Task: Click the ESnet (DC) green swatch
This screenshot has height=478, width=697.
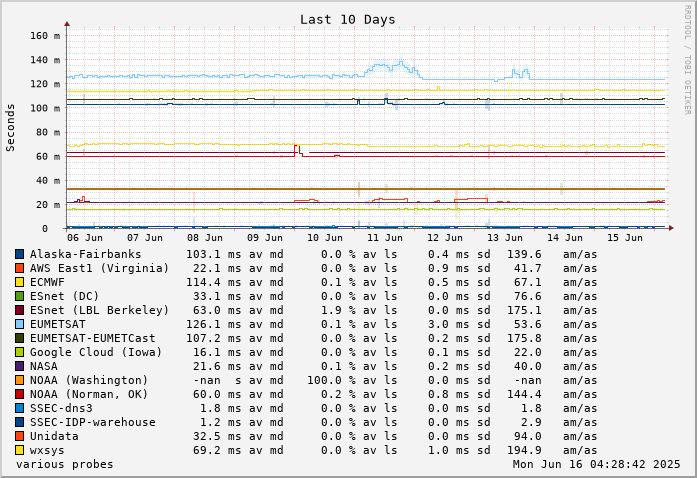Action: 19,296
